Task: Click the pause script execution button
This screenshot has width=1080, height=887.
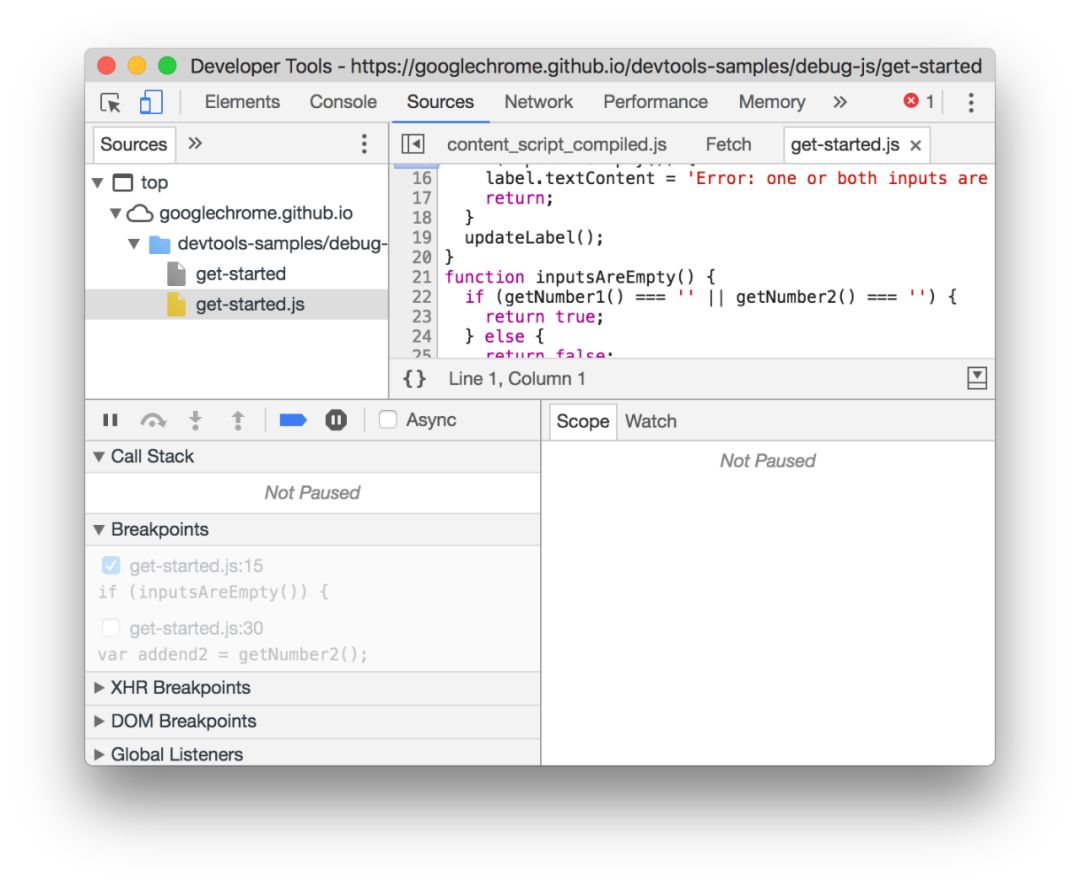Action: [x=110, y=420]
